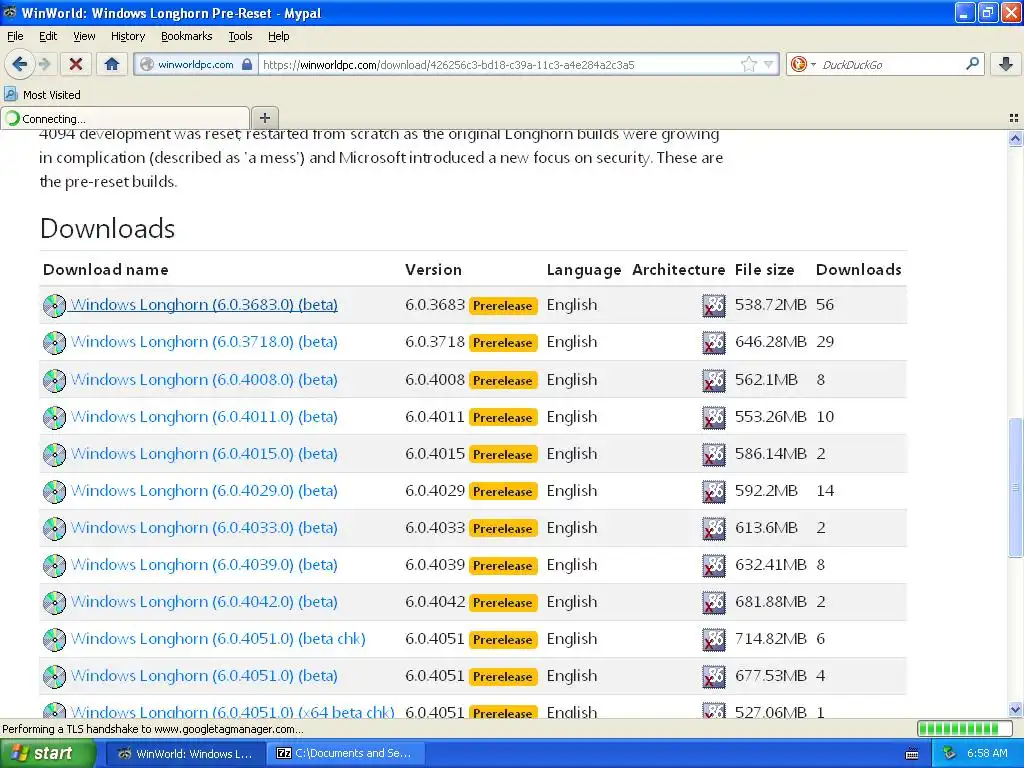Open the Edit menu

48,36
